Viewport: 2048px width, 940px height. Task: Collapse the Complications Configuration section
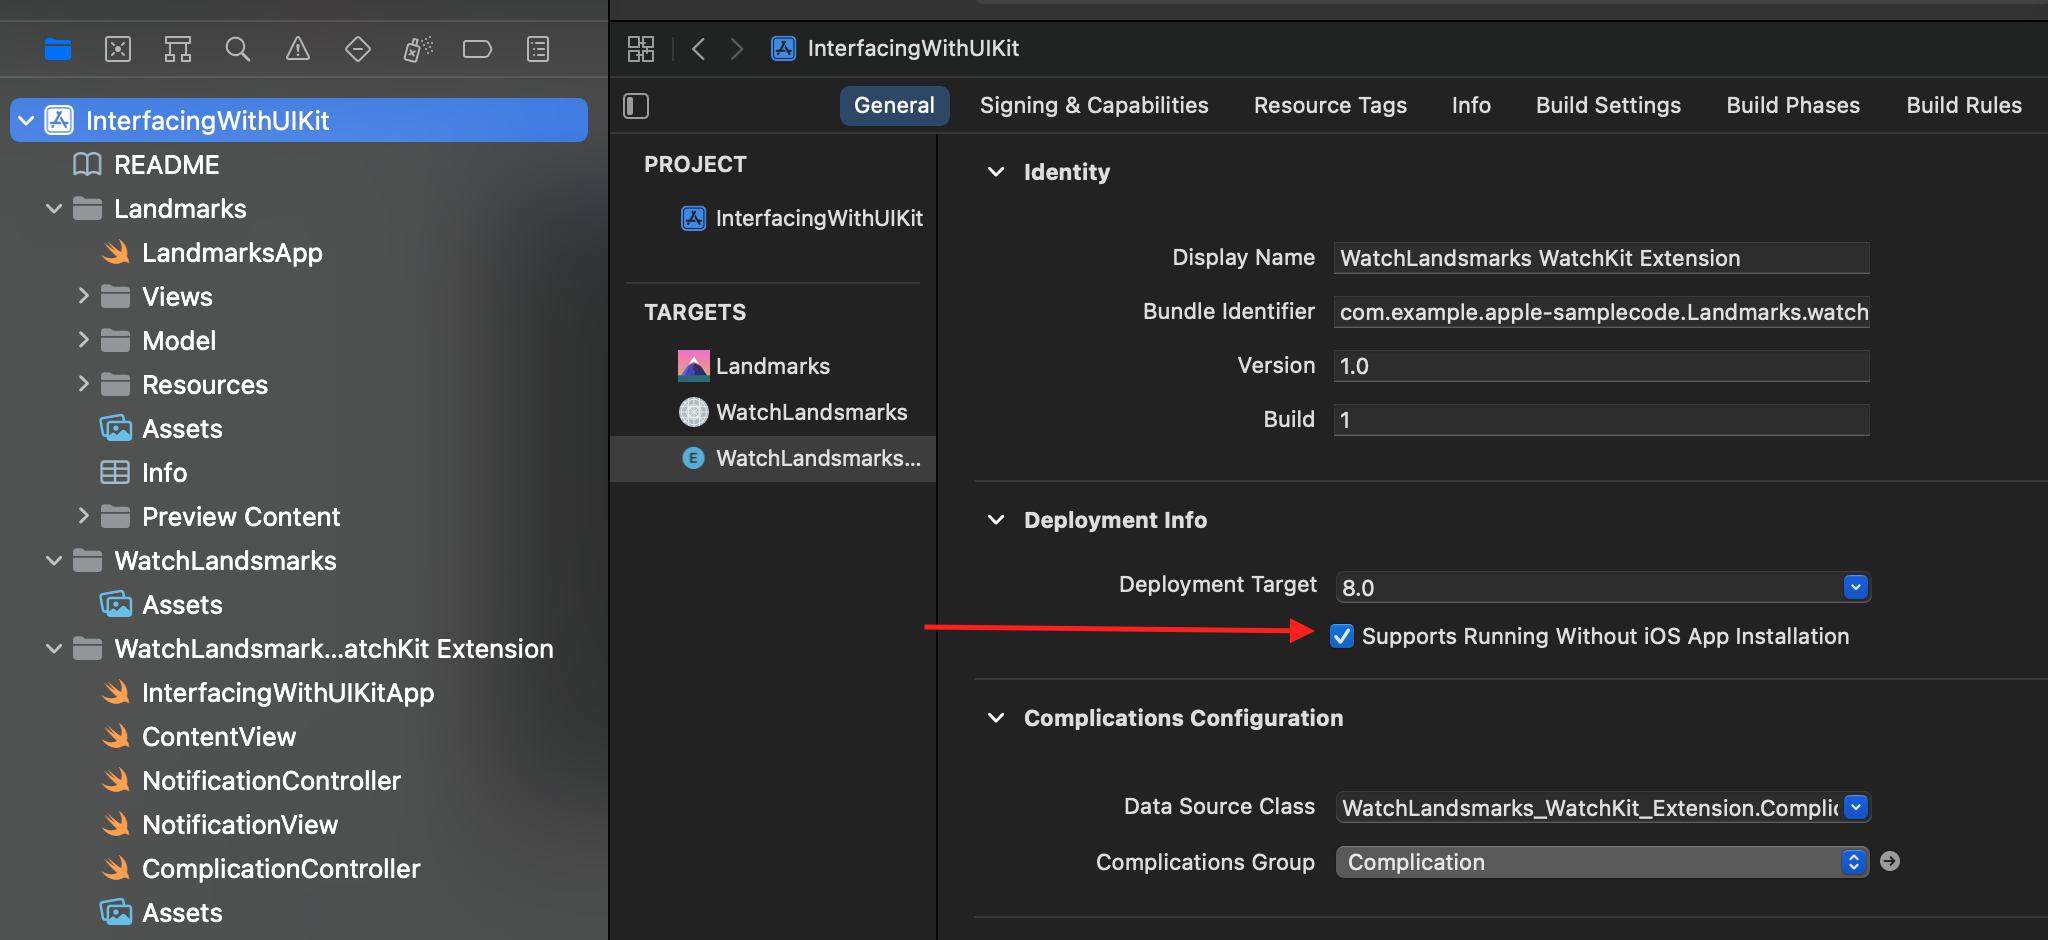996,718
